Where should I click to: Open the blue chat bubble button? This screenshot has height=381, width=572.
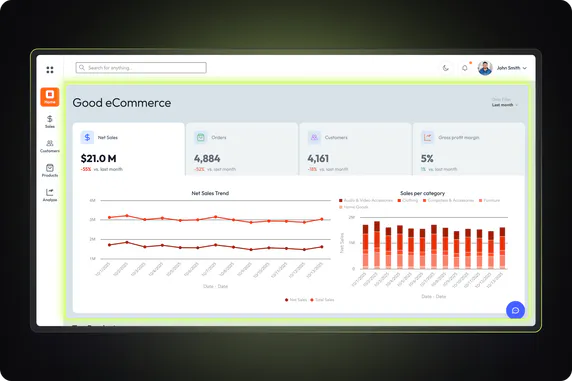(515, 310)
